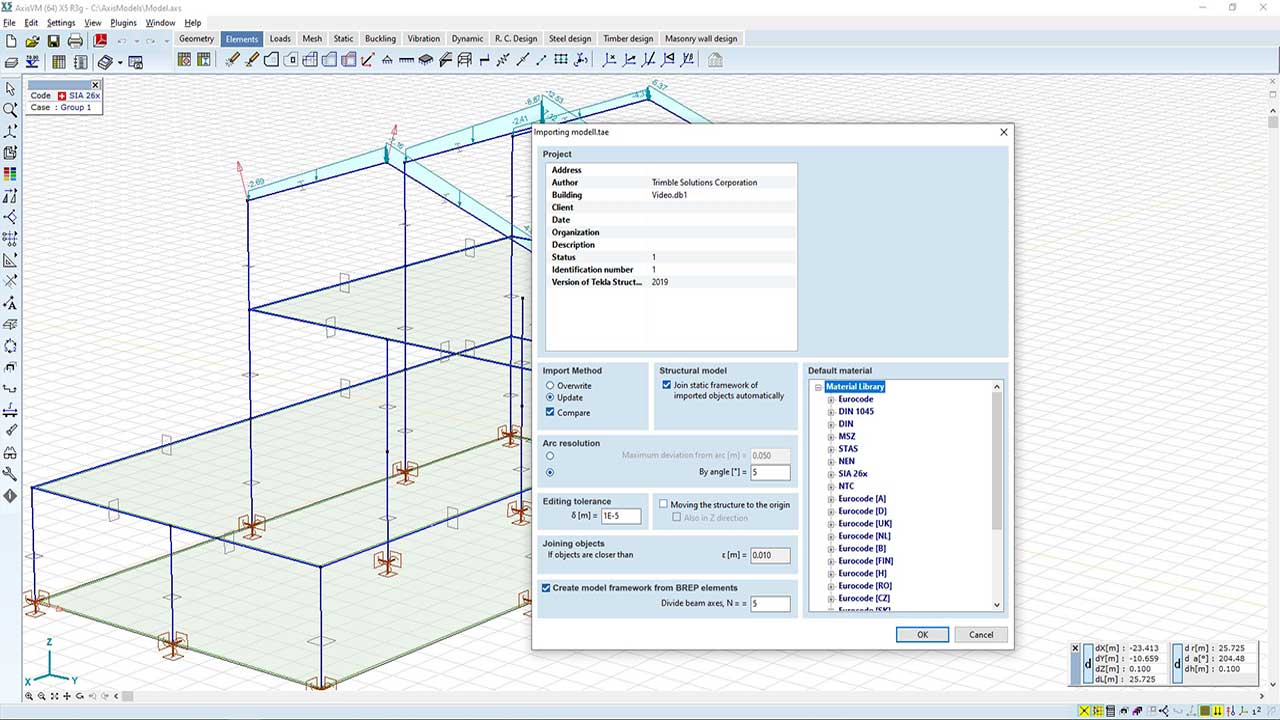The image size is (1280, 720).
Task: Expand the MSZ material node
Action: [x=830, y=437]
